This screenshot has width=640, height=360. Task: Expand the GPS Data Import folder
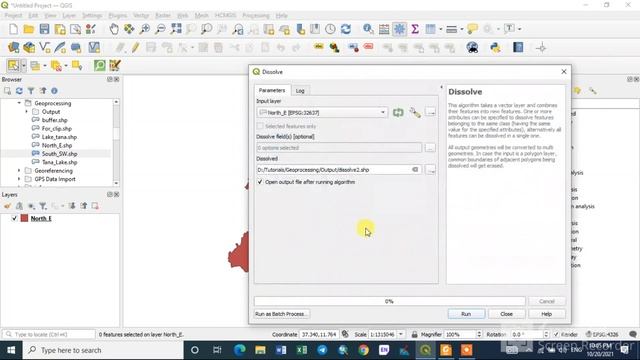click(19, 179)
